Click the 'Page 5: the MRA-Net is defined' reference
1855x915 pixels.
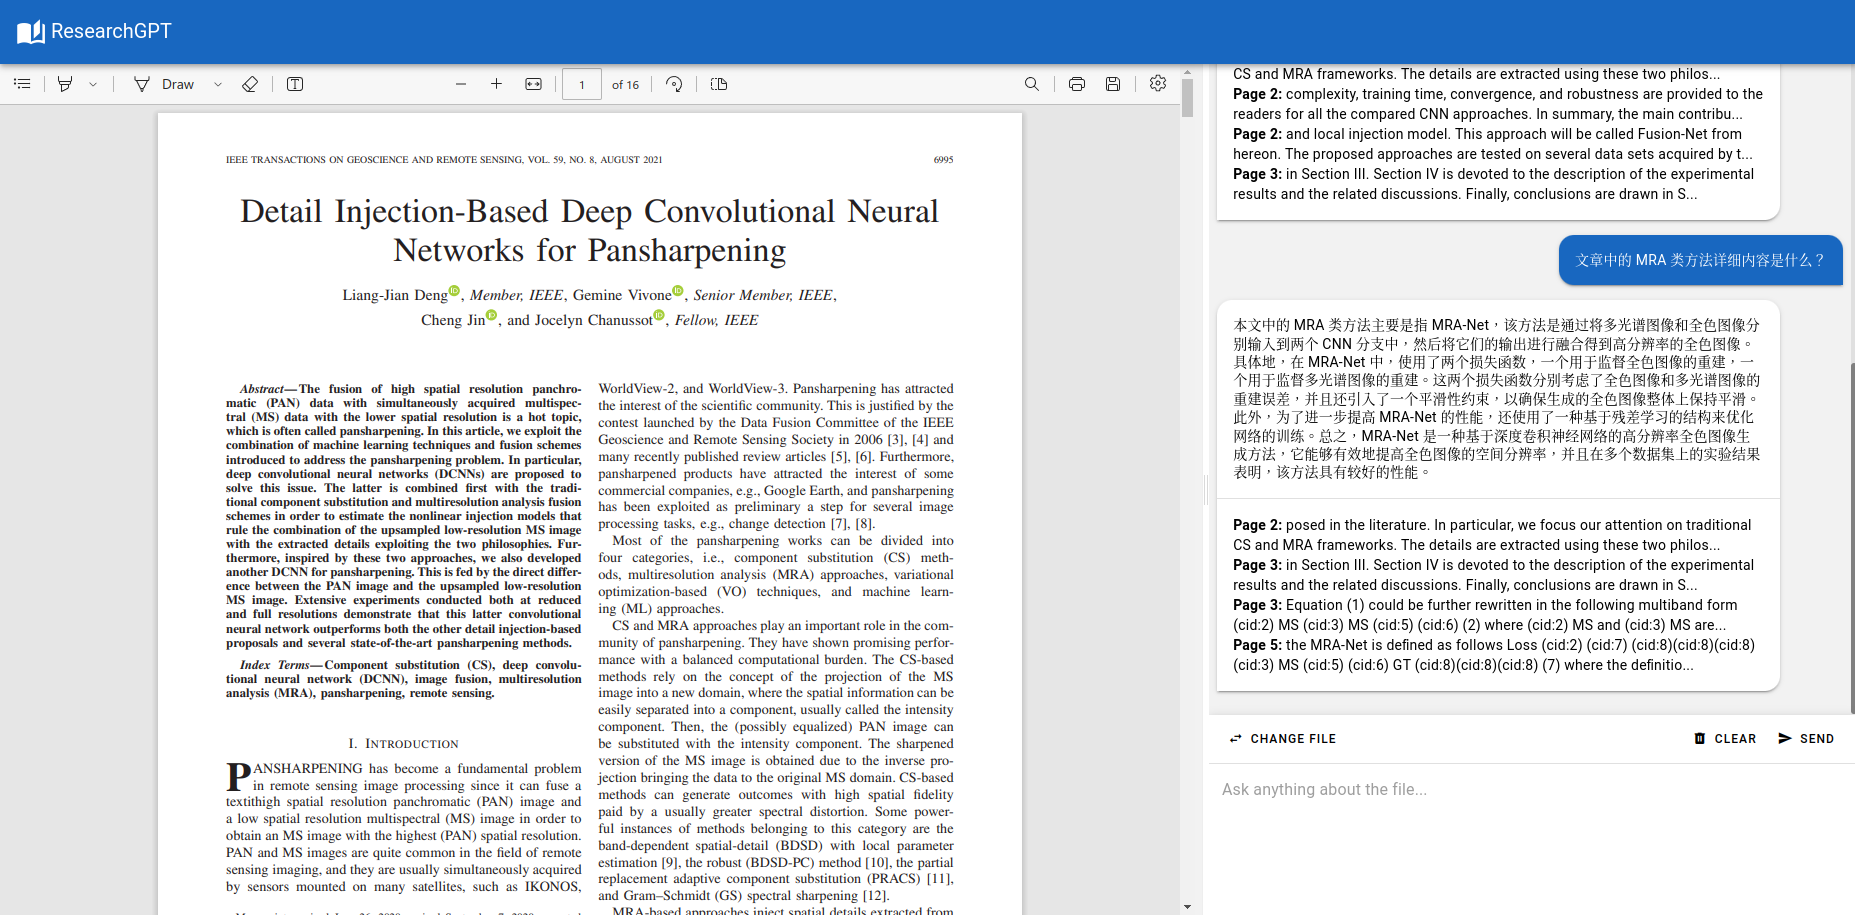coord(1494,655)
